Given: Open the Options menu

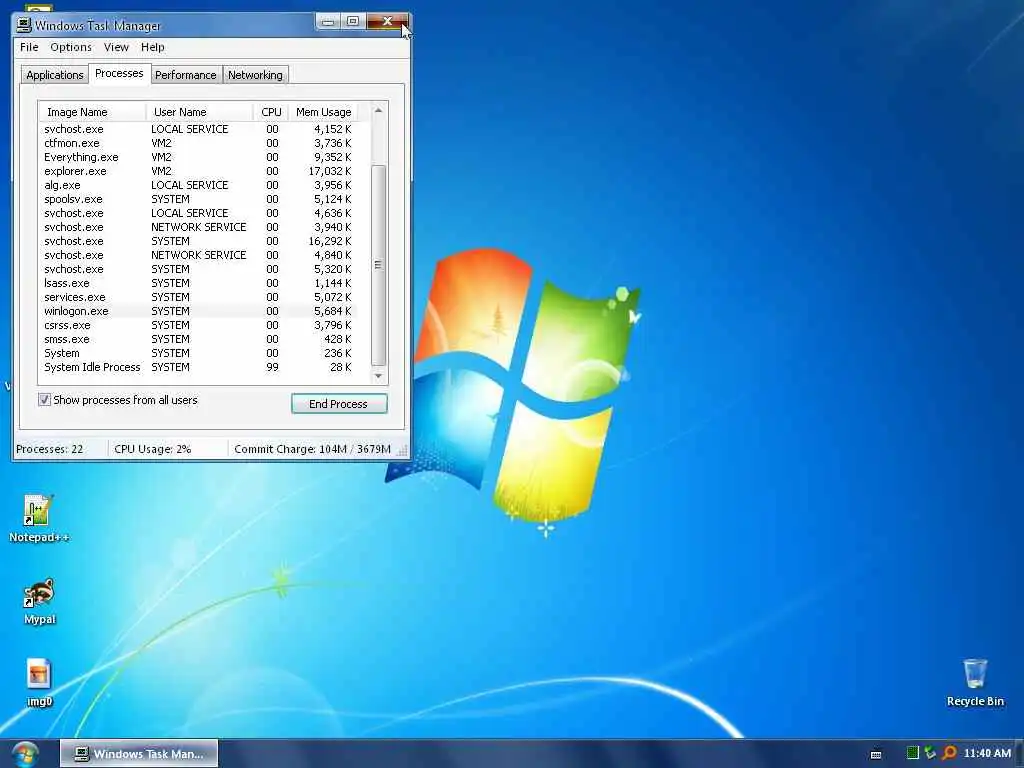Looking at the screenshot, I should coord(71,47).
